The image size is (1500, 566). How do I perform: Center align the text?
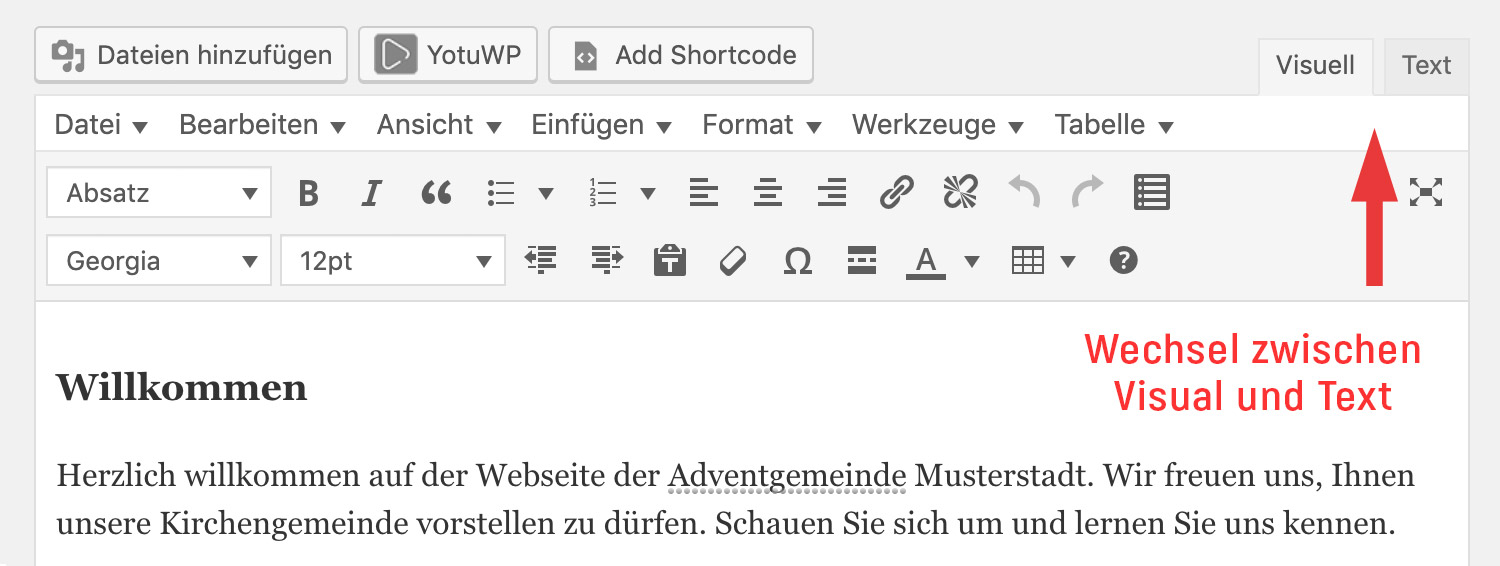pos(767,192)
